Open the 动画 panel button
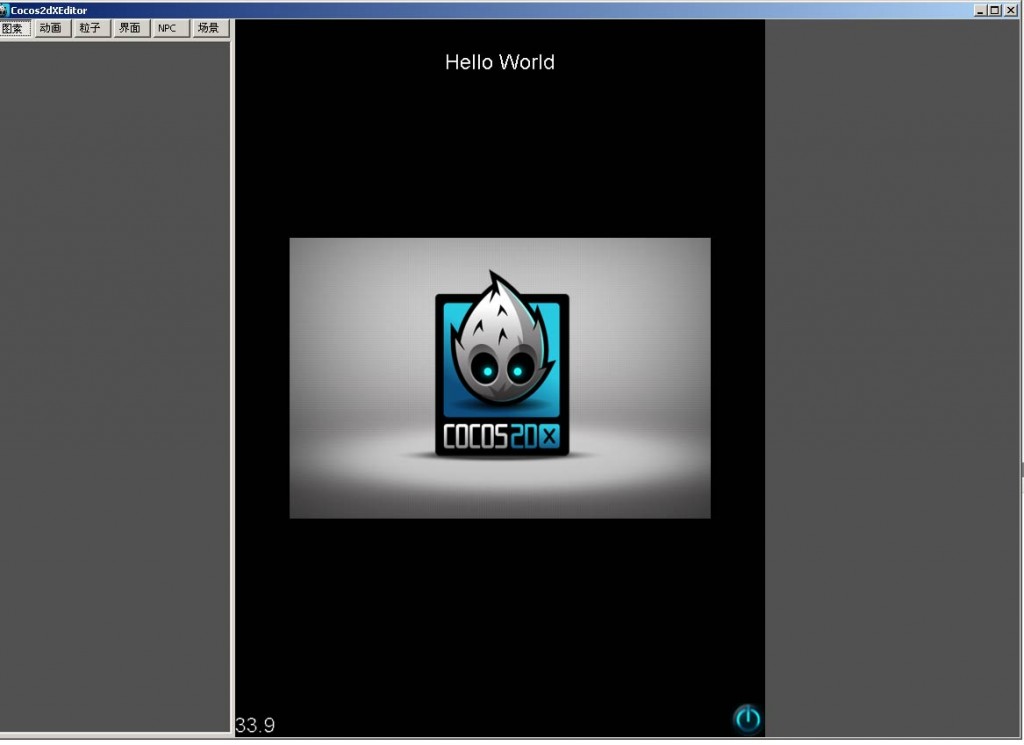The image size is (1024, 745). coord(52,28)
